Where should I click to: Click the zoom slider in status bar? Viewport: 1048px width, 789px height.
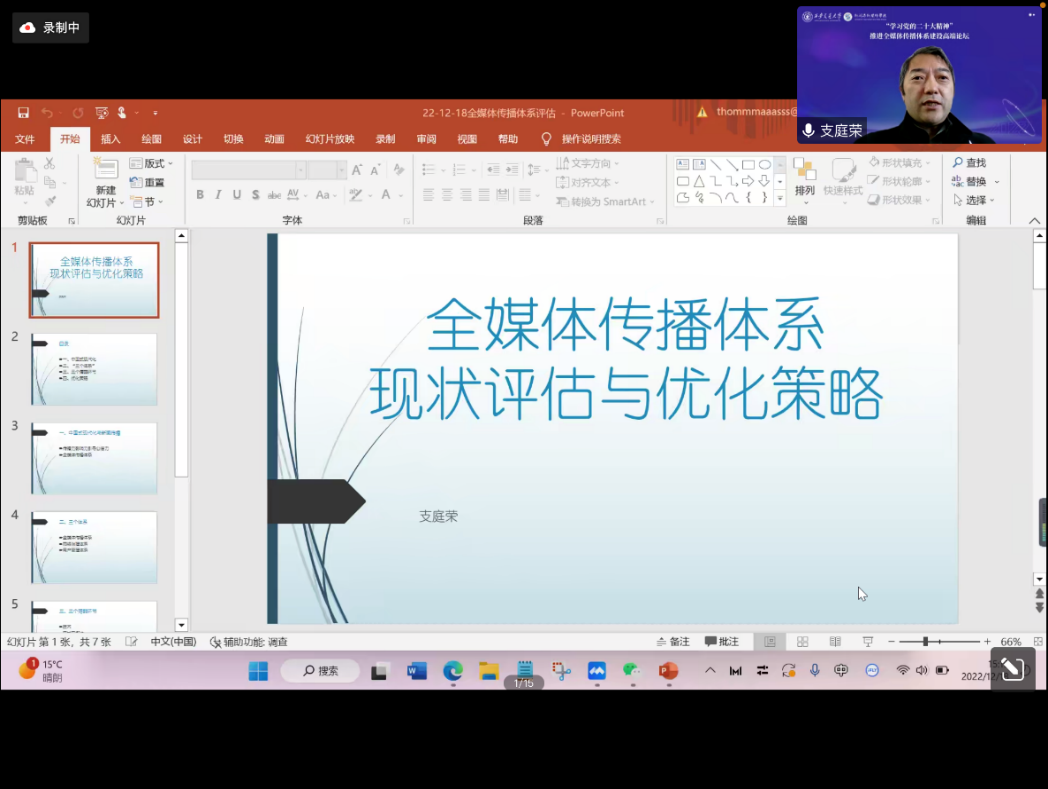(926, 641)
